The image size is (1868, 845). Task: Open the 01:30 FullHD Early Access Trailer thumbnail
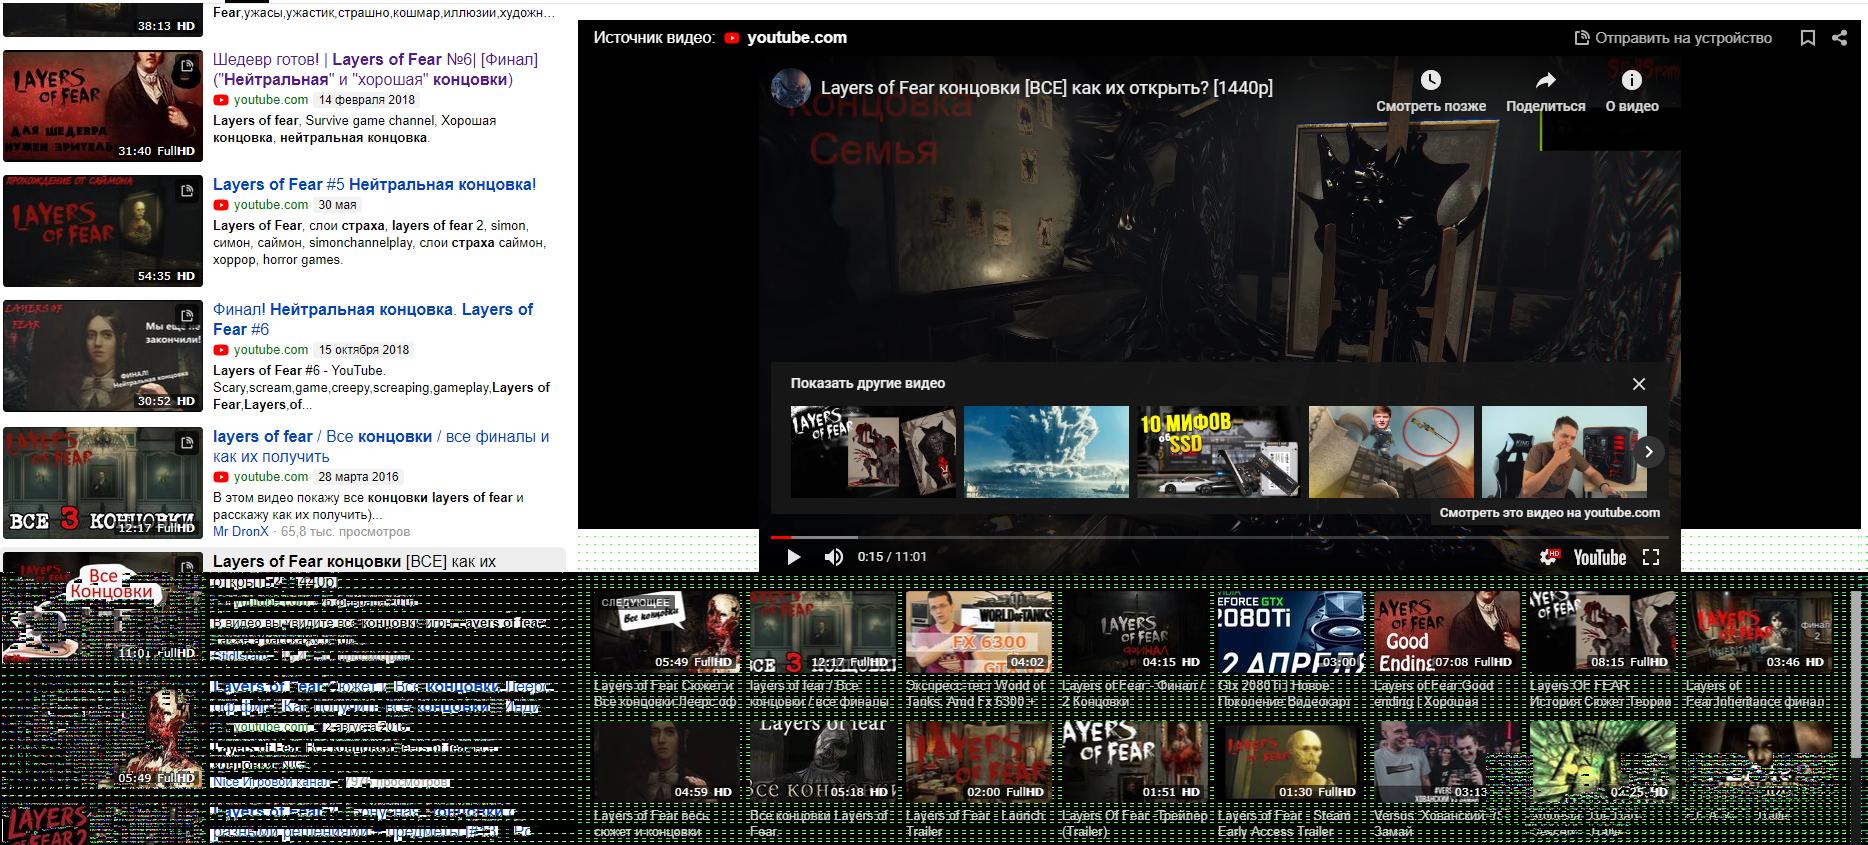tap(1291, 761)
